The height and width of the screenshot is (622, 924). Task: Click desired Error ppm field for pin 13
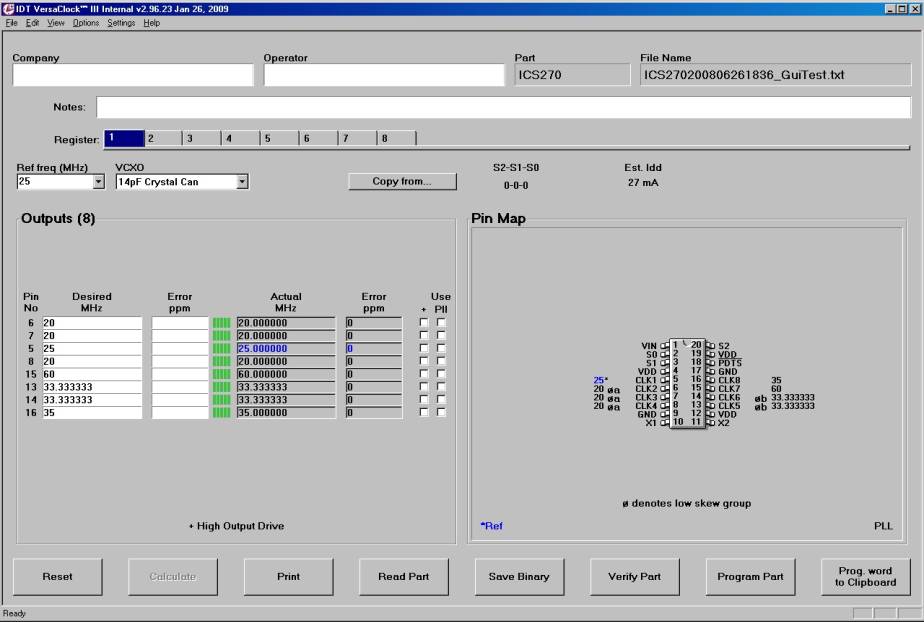(x=180, y=387)
